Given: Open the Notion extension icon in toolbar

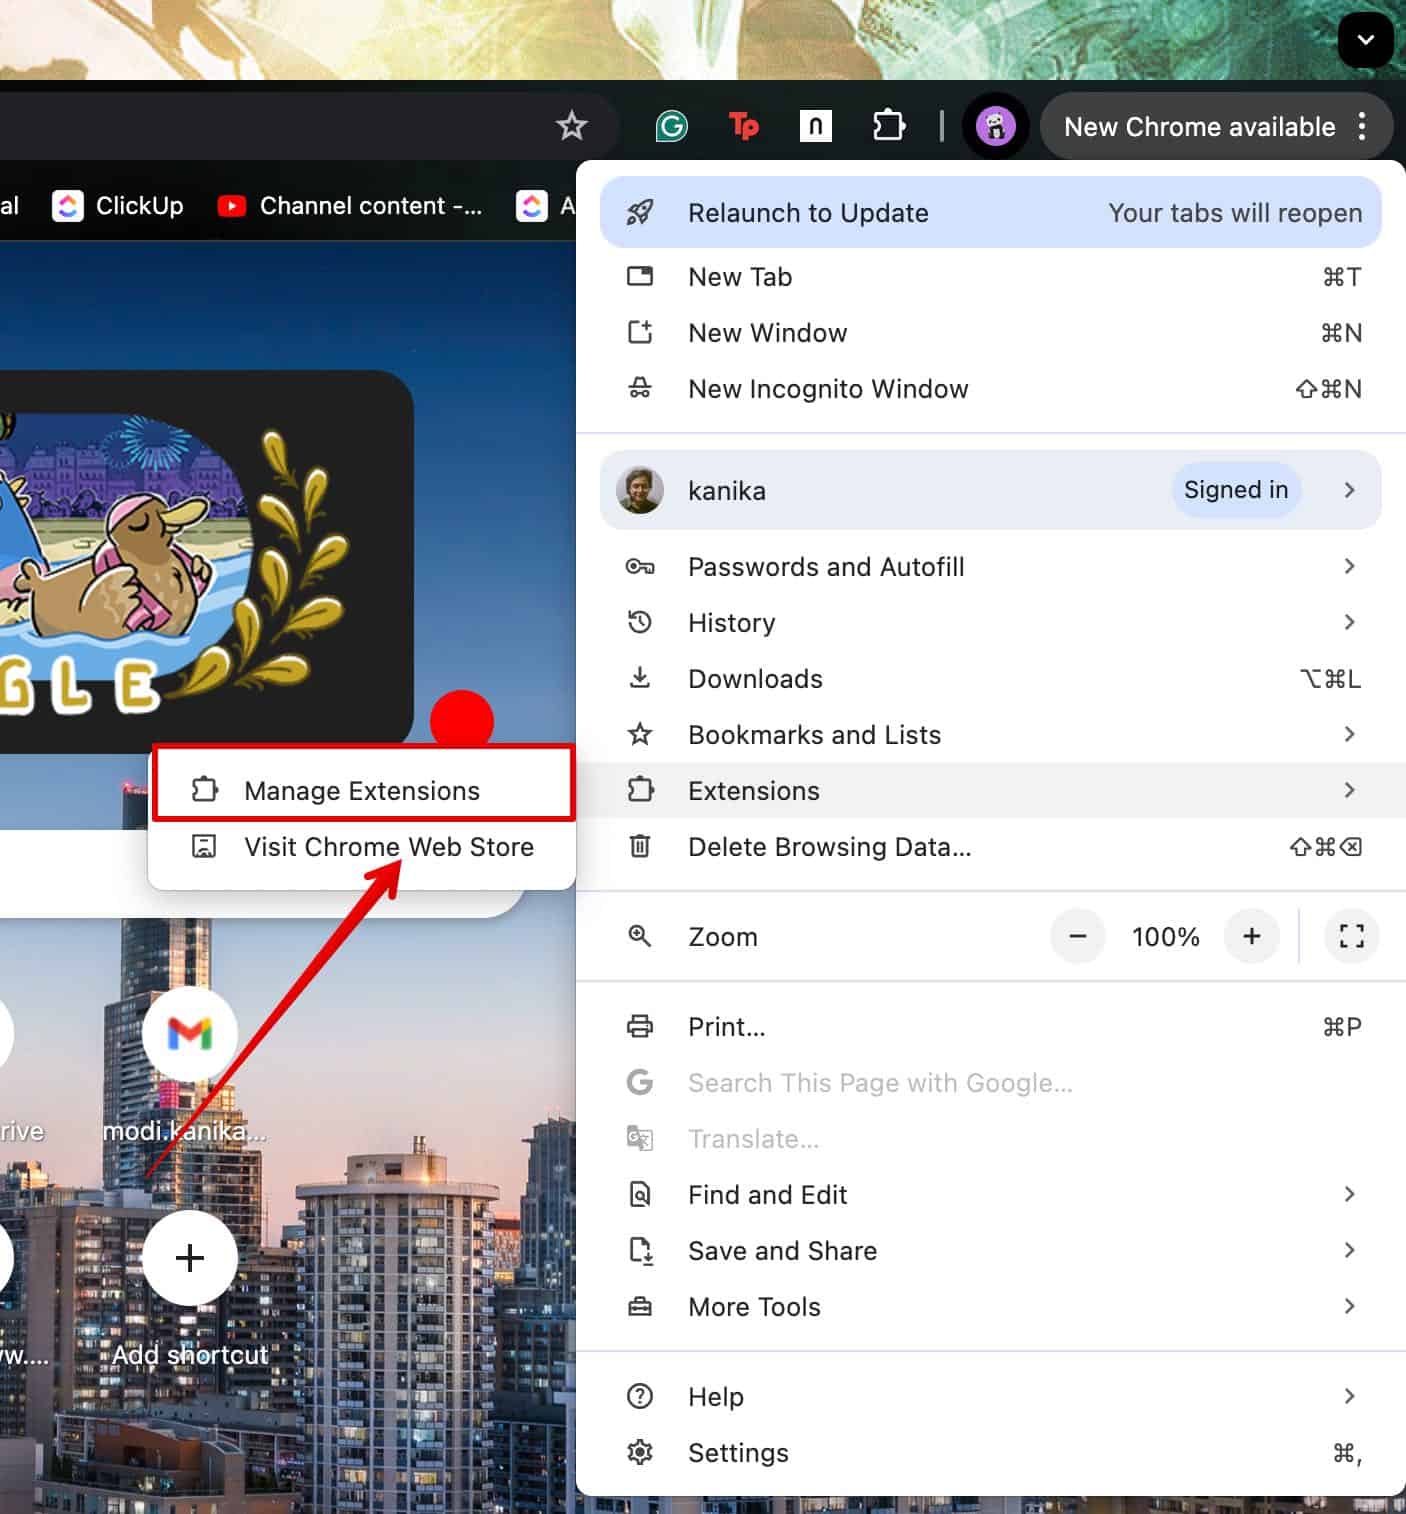Looking at the screenshot, I should pyautogui.click(x=815, y=126).
